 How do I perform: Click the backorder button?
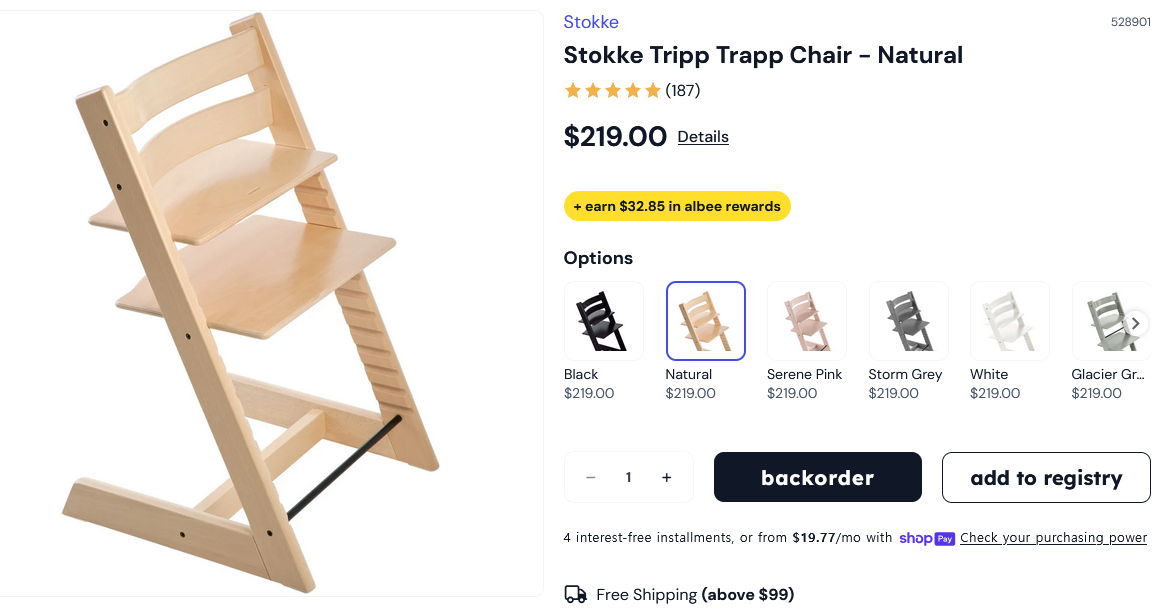click(818, 477)
